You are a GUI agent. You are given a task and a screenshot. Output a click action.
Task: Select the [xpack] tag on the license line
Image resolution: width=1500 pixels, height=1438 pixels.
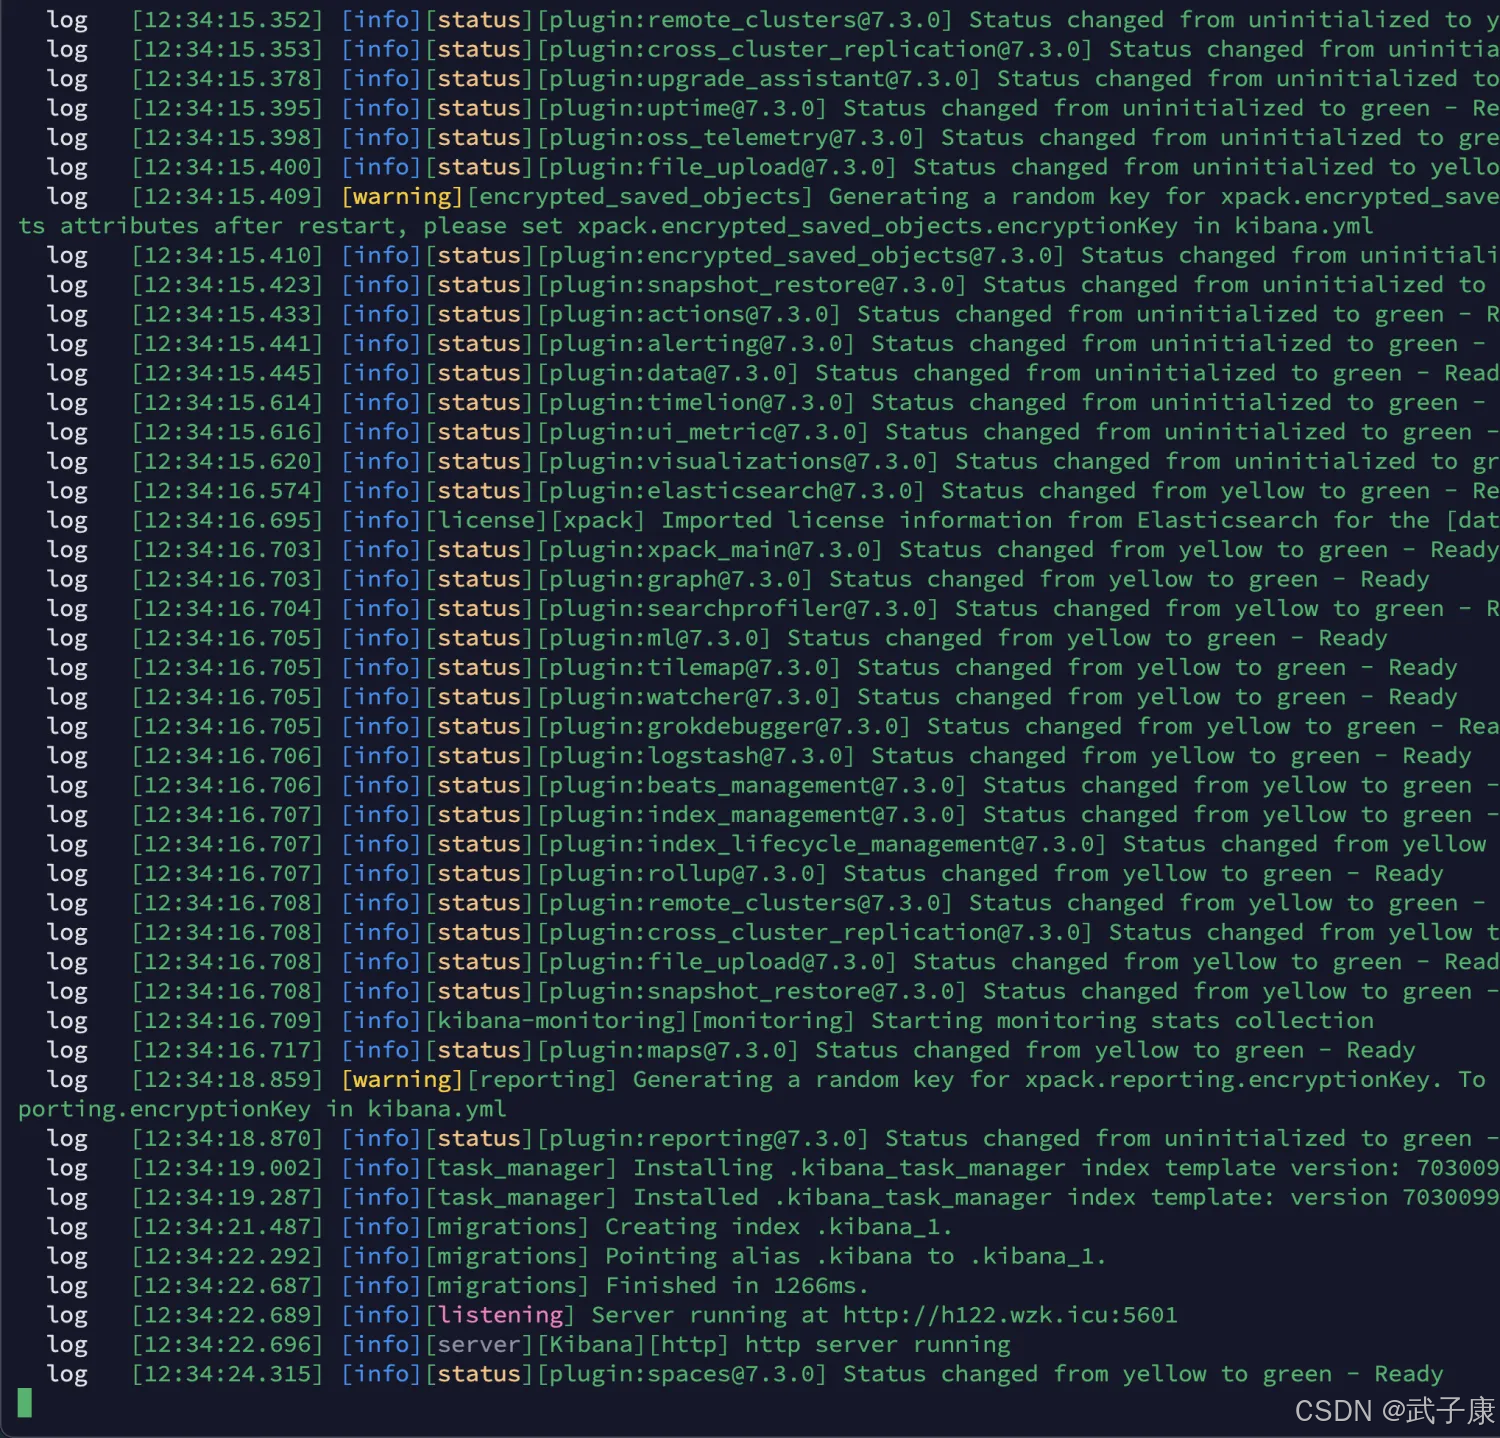pos(598,521)
